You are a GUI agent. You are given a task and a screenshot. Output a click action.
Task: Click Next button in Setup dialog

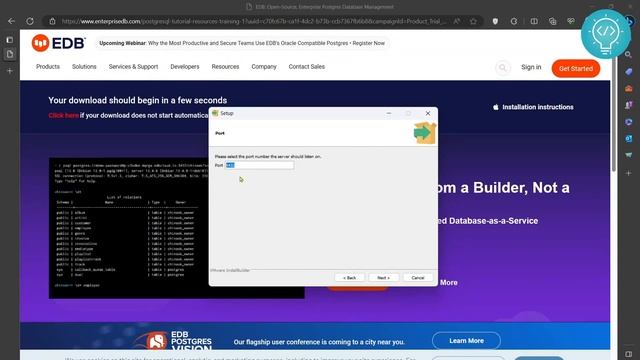tap(383, 278)
